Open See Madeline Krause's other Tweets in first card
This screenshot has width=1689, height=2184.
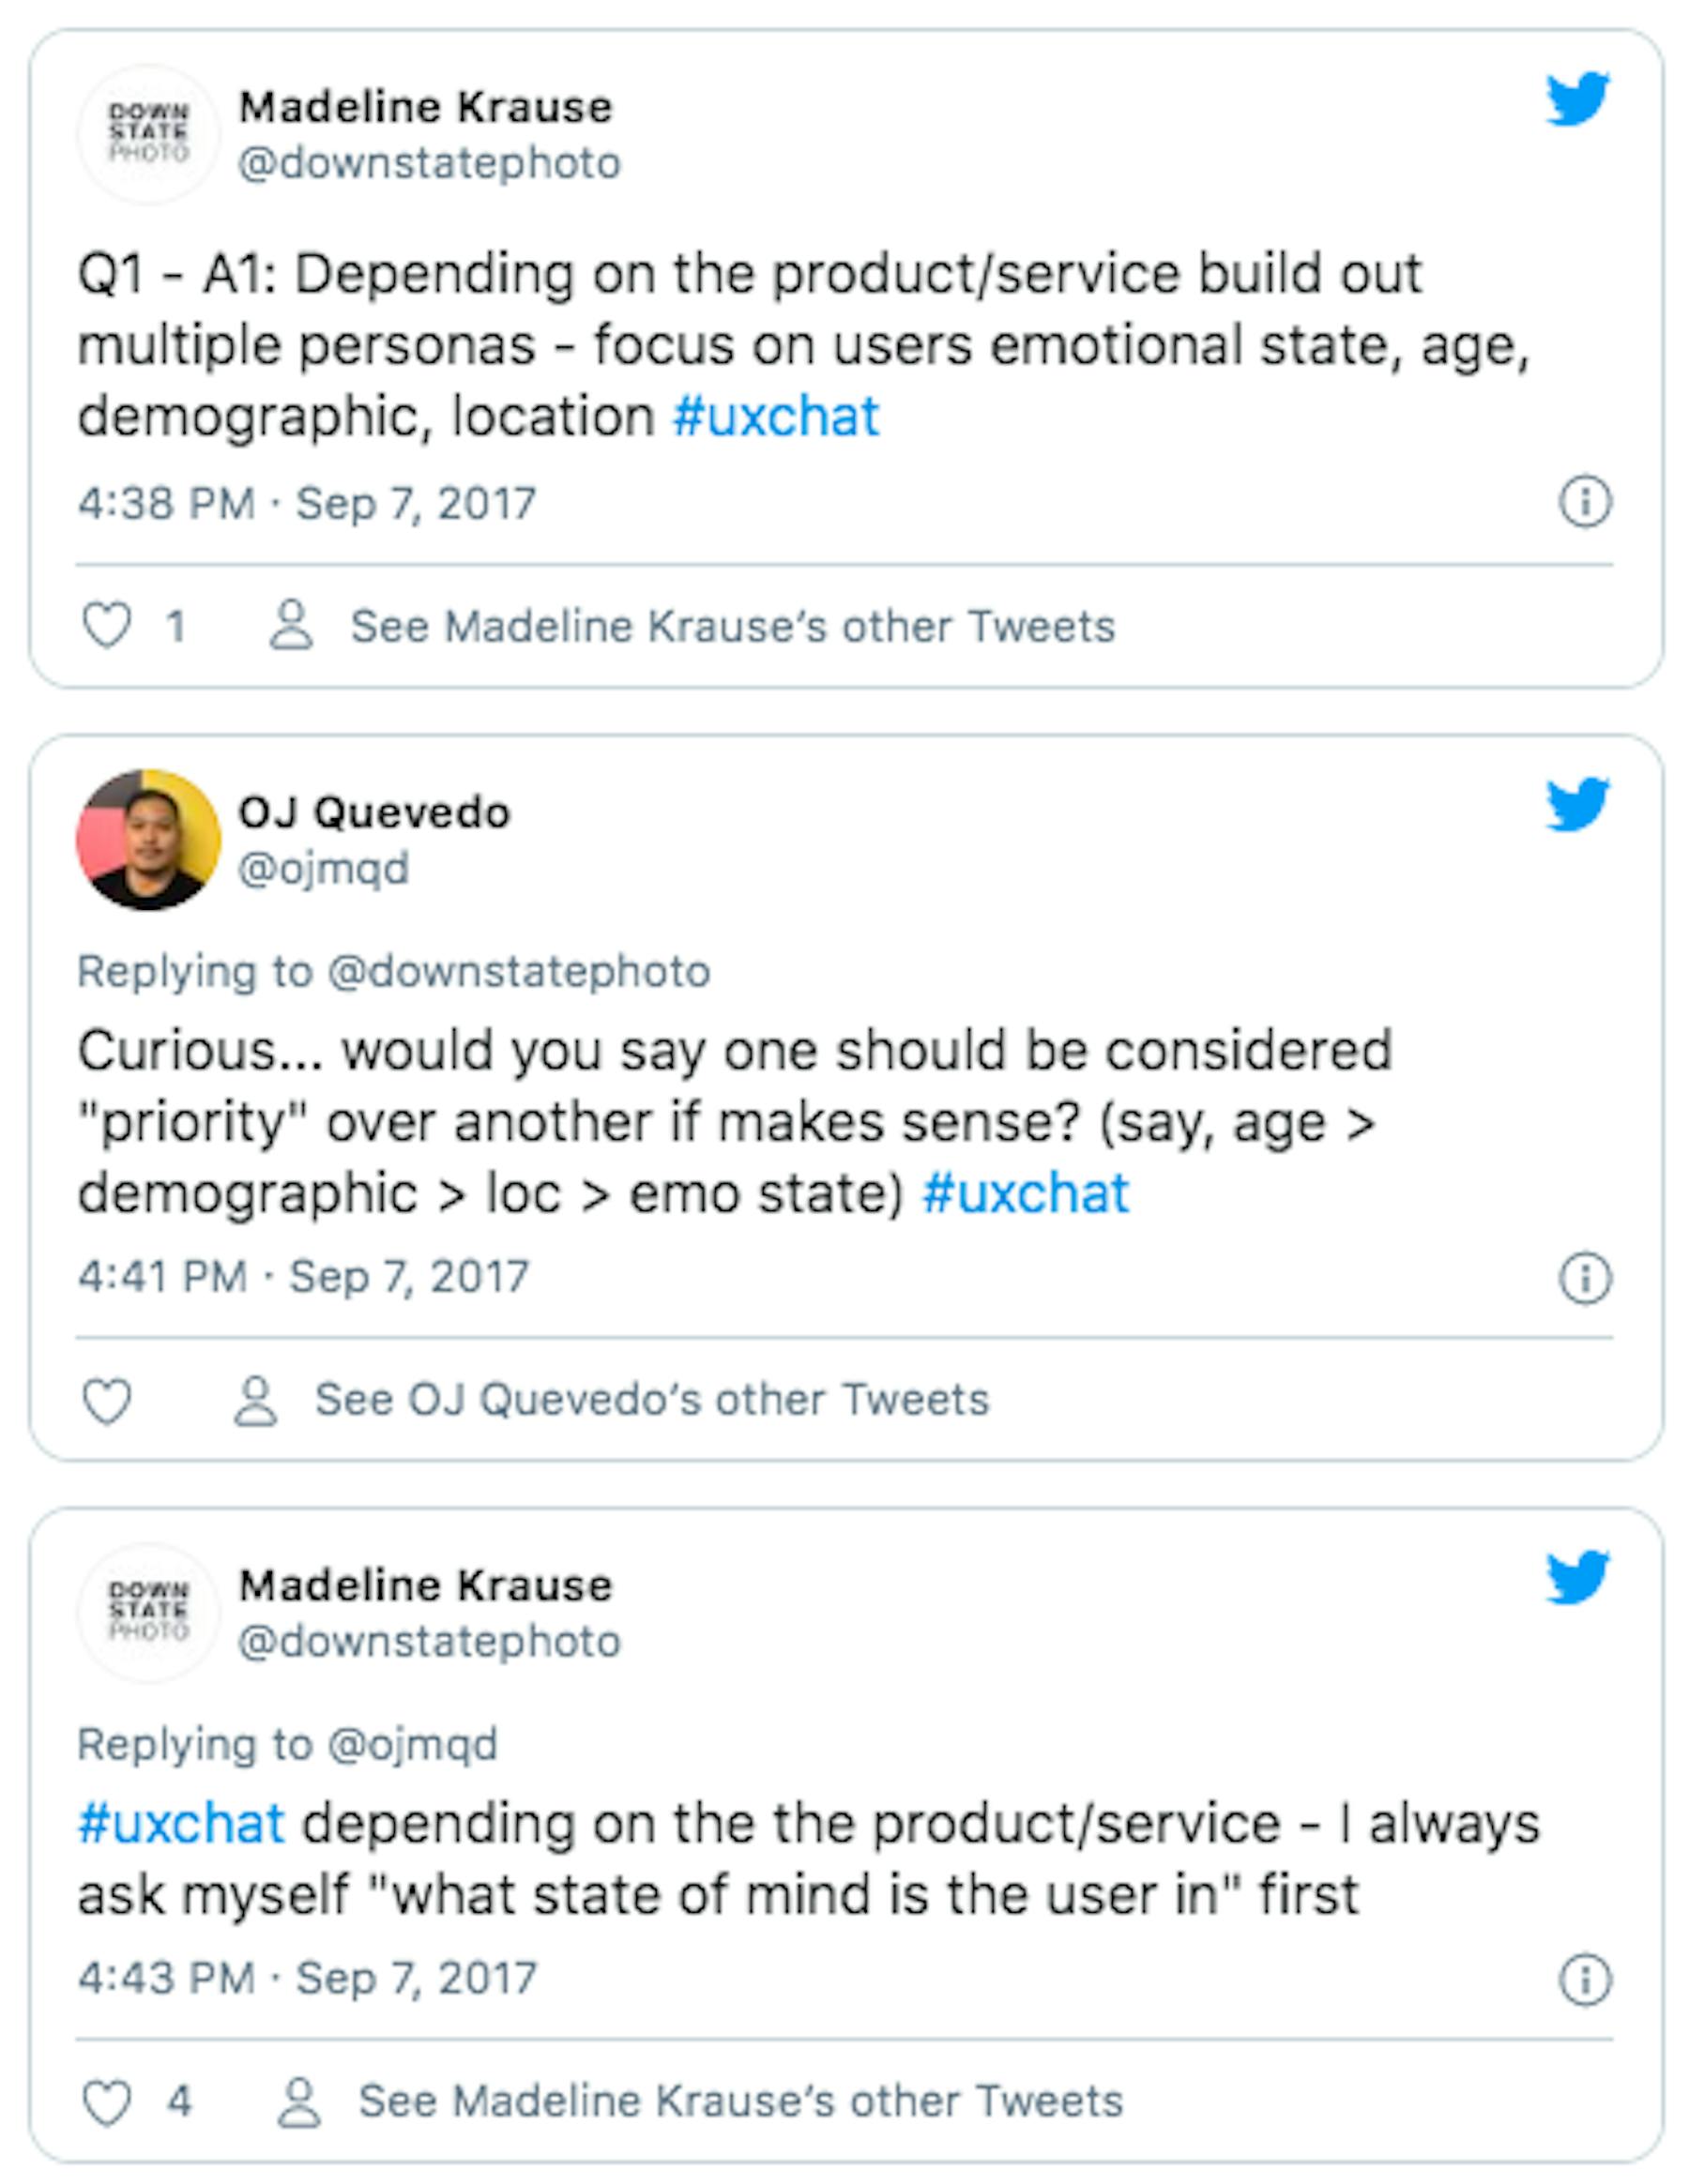732,626
